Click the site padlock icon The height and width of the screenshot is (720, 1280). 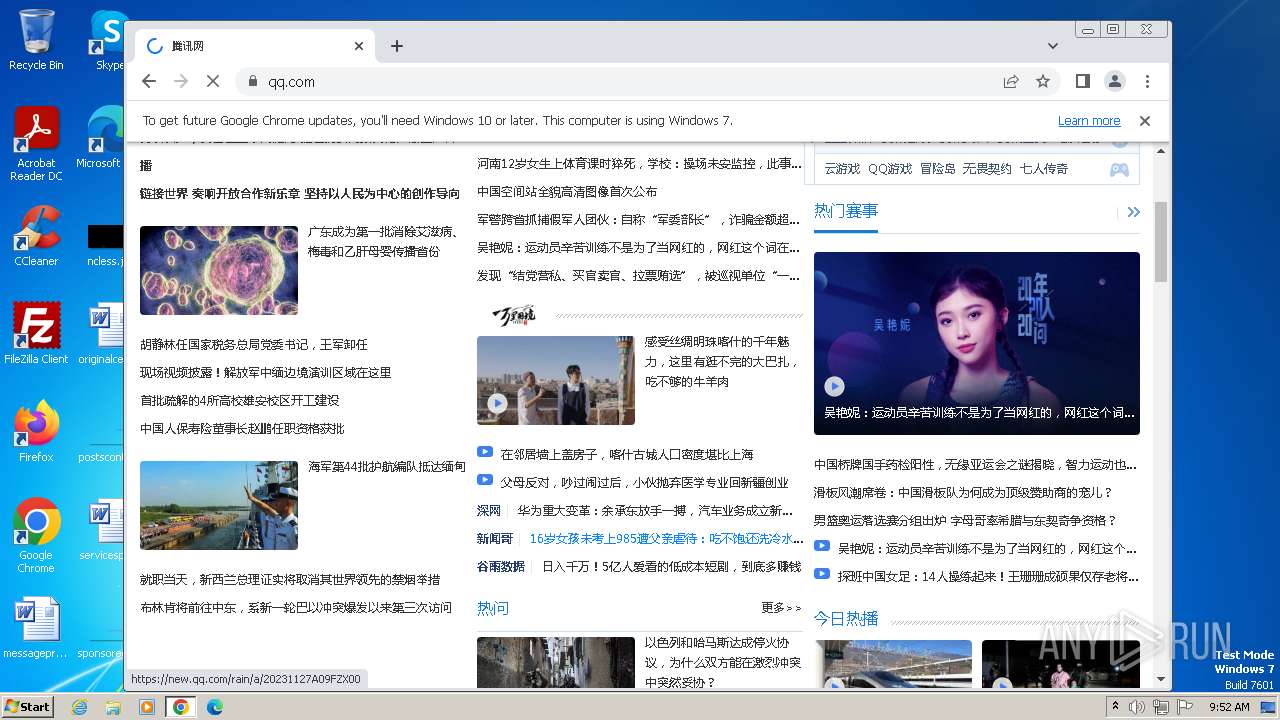pyautogui.click(x=252, y=81)
